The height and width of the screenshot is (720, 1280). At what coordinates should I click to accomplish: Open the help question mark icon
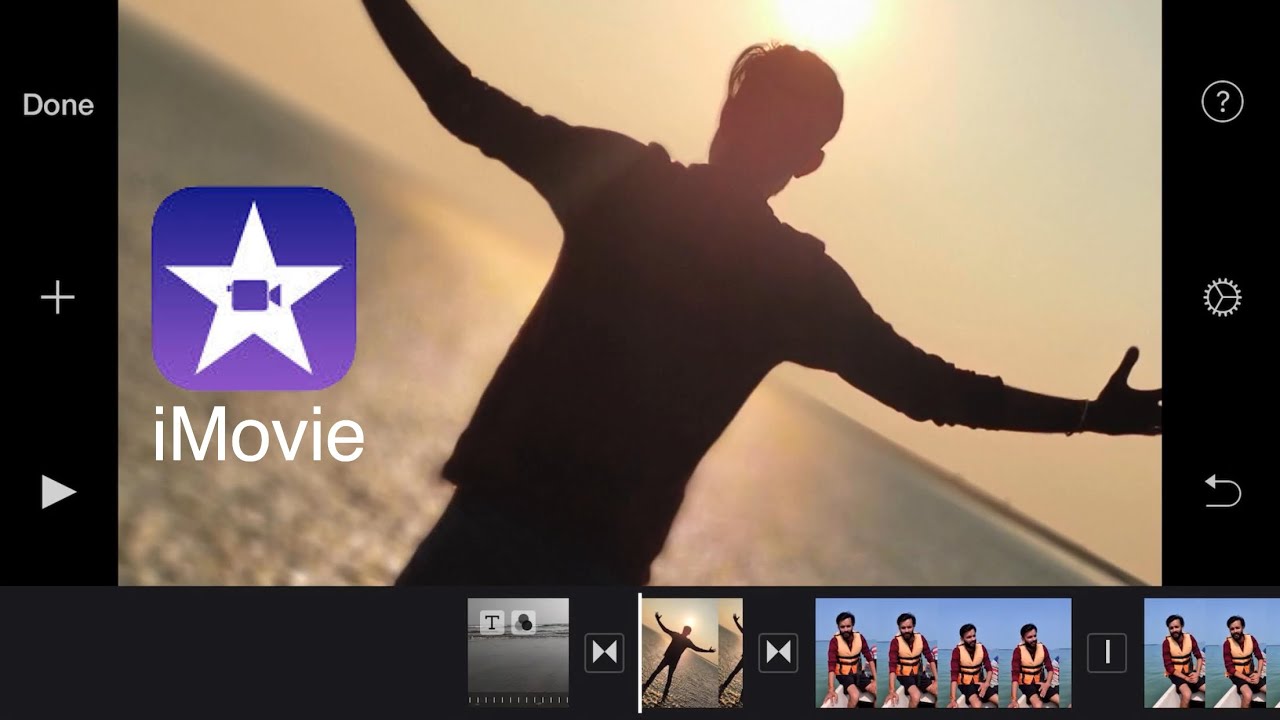tap(1222, 102)
